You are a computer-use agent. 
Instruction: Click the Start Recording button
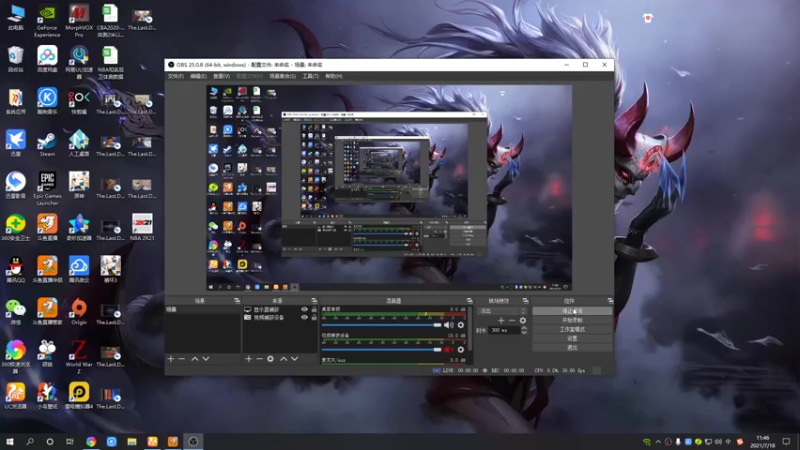(x=572, y=320)
